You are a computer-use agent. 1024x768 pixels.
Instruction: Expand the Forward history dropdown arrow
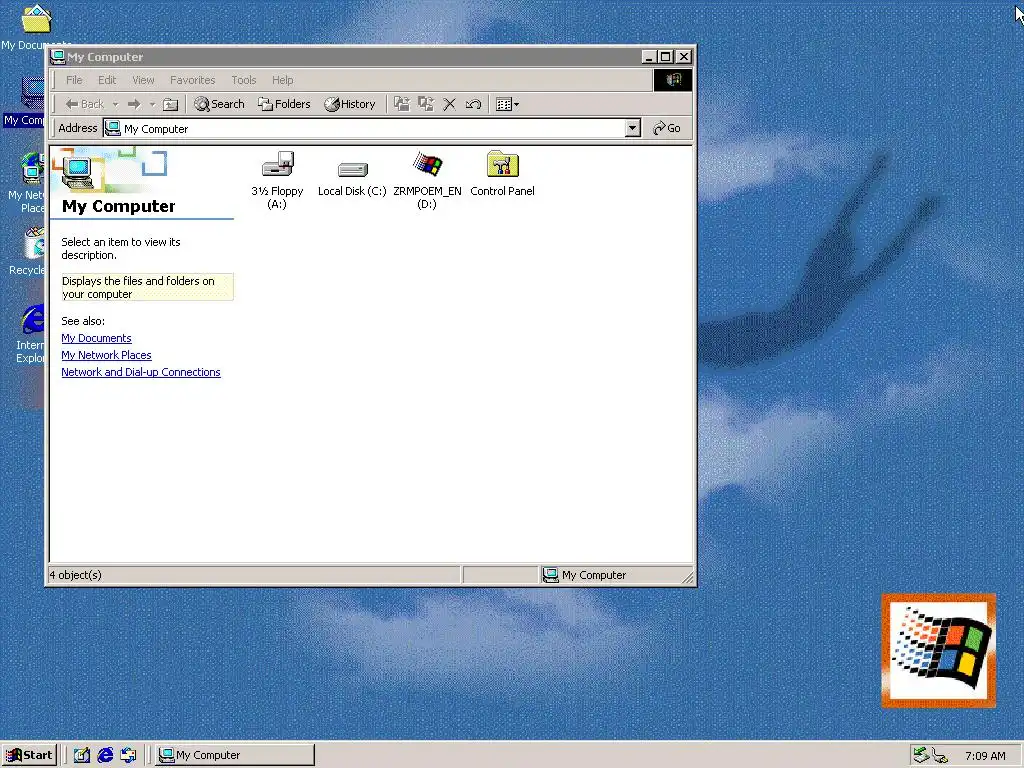[x=152, y=104]
